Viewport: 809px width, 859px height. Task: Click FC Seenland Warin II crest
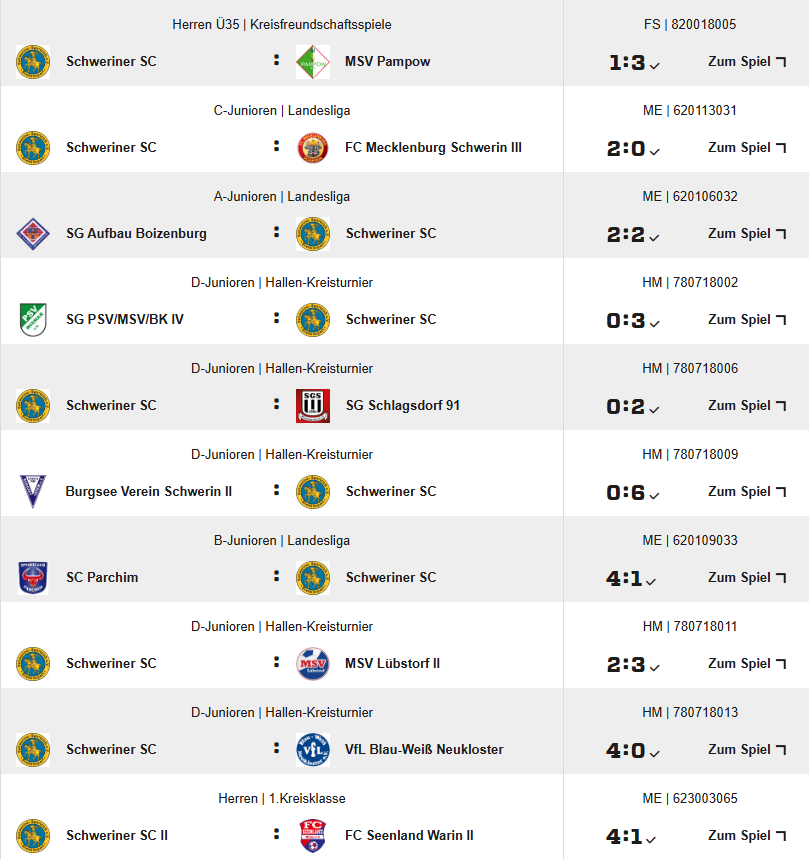(313, 836)
